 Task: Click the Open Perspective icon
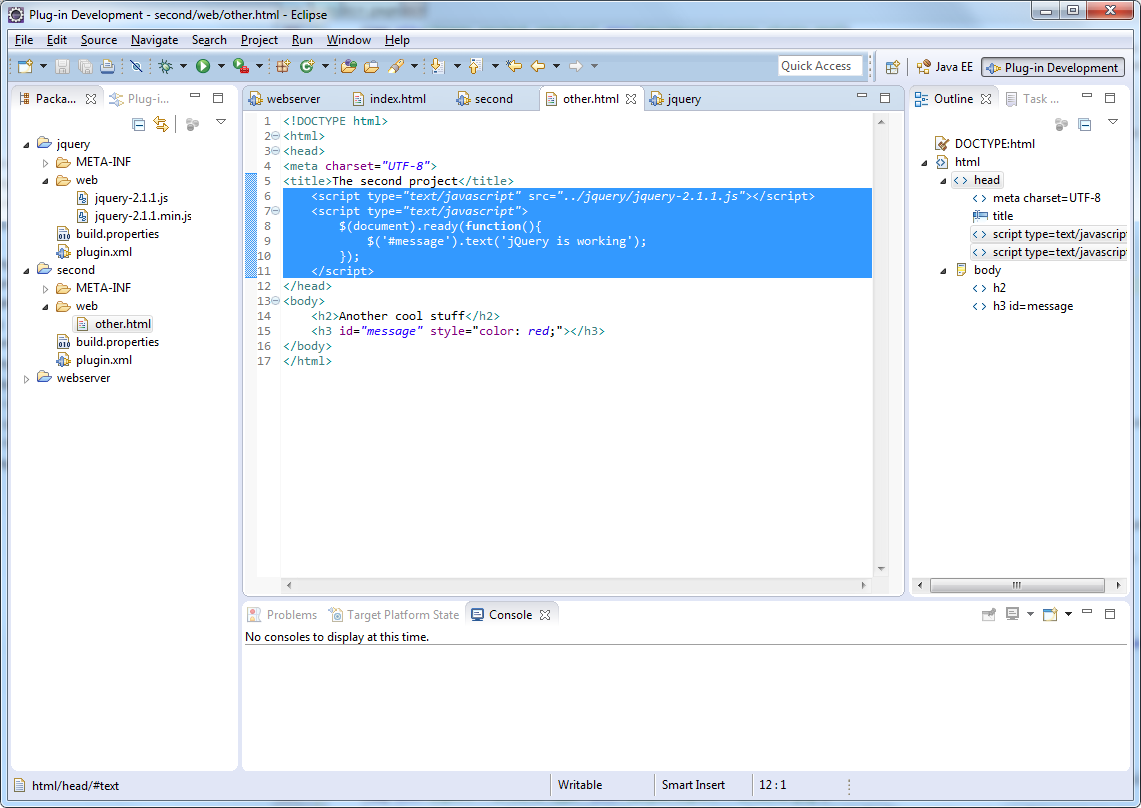[893, 67]
